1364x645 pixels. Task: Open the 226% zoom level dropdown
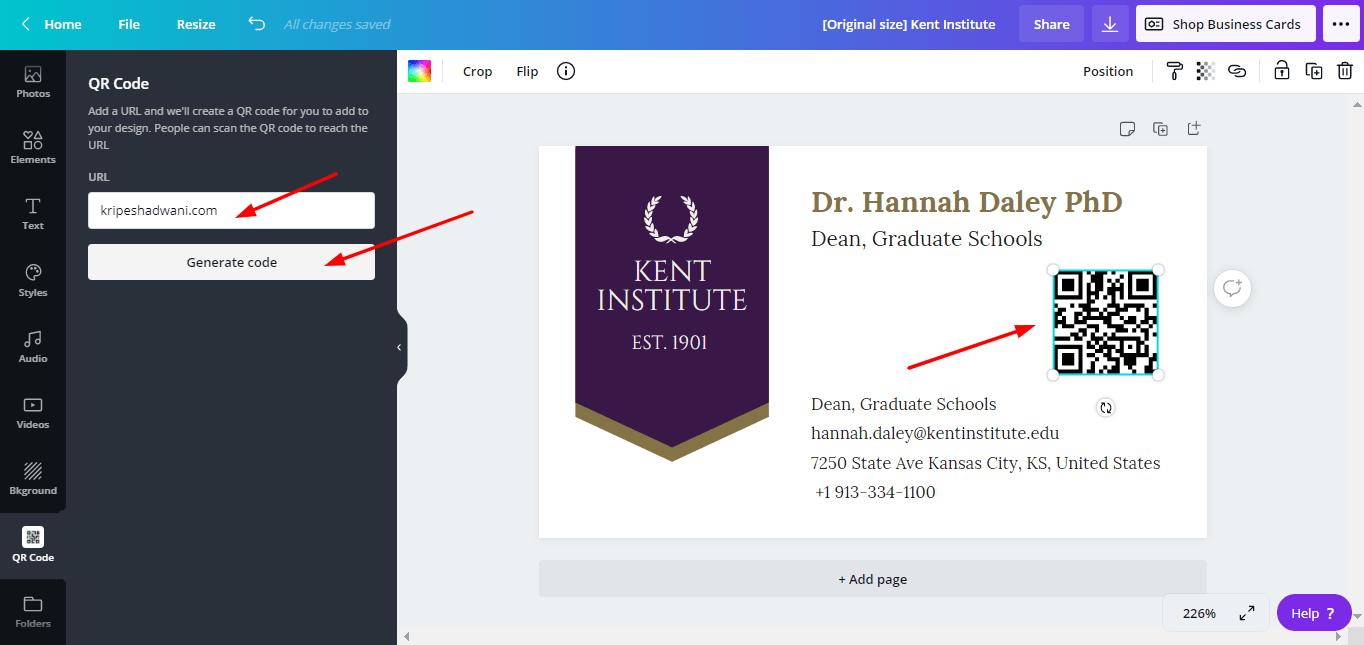(x=1199, y=613)
